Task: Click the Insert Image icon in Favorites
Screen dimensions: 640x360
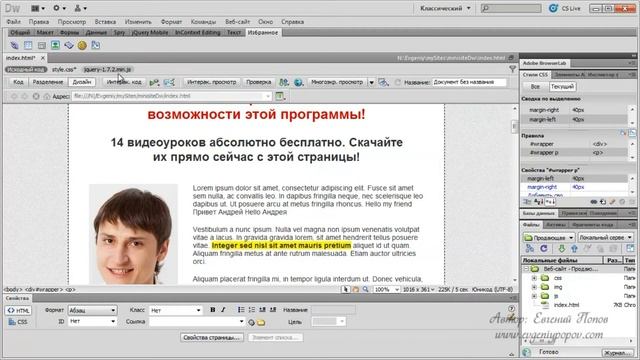Action: click(x=55, y=45)
